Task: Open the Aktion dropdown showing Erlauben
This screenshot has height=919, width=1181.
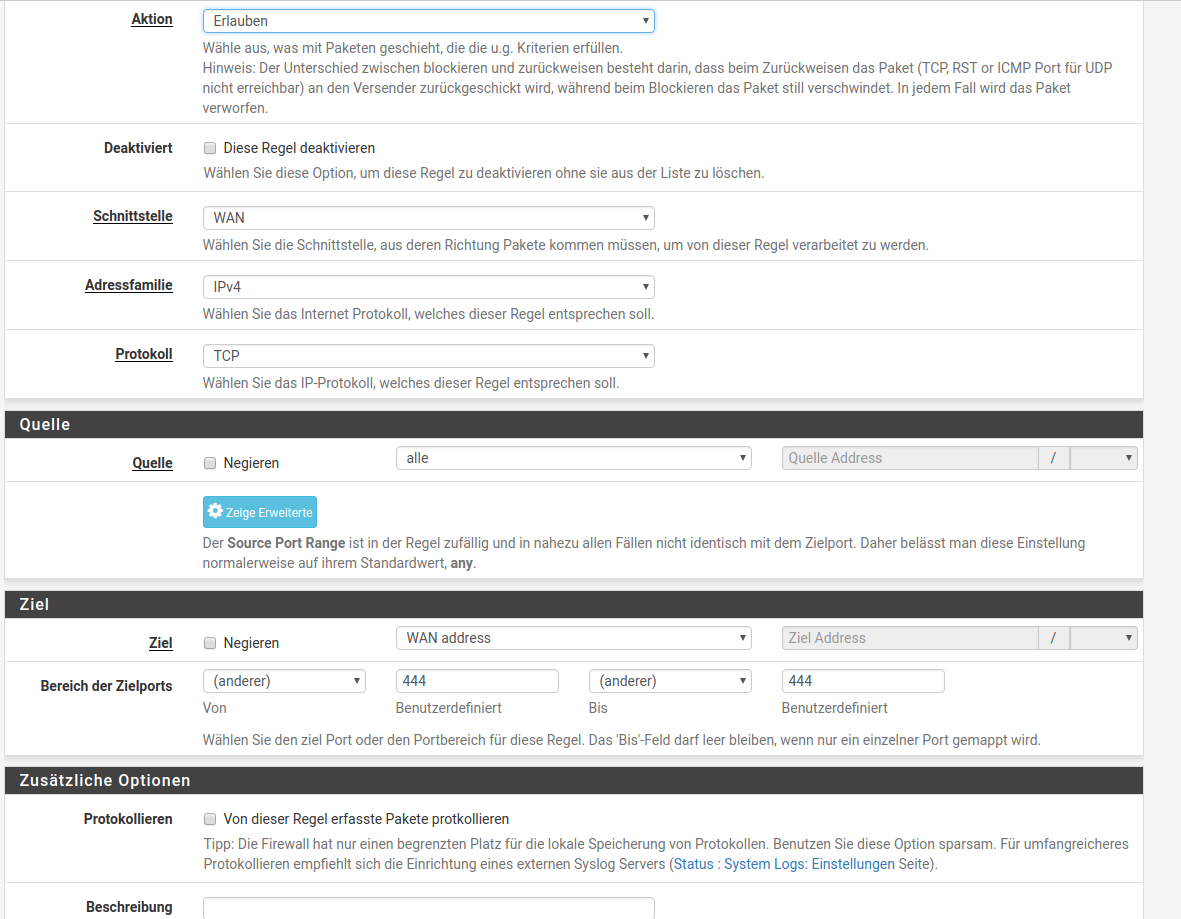Action: 428,20
